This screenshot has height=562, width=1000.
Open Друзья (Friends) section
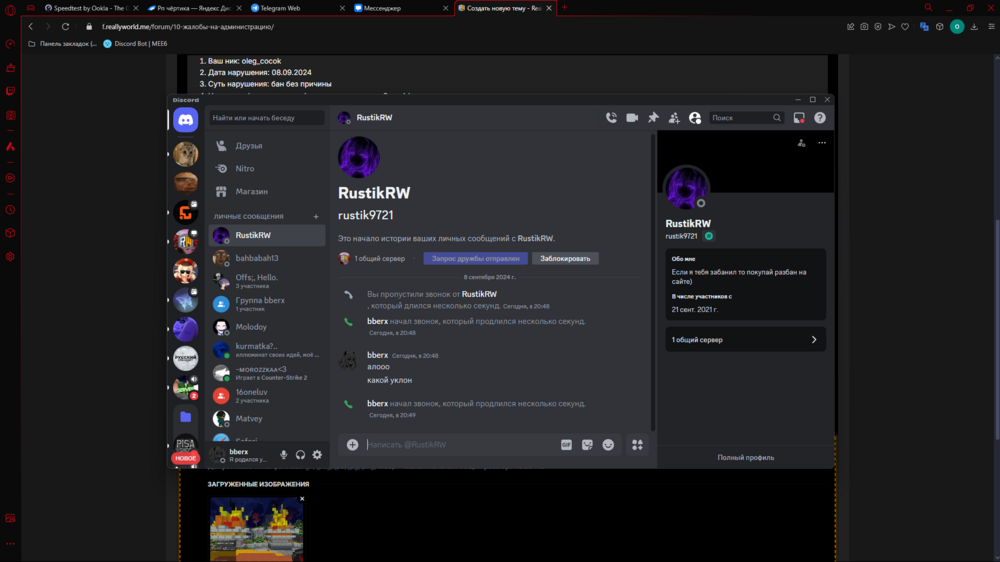[x=267, y=145]
